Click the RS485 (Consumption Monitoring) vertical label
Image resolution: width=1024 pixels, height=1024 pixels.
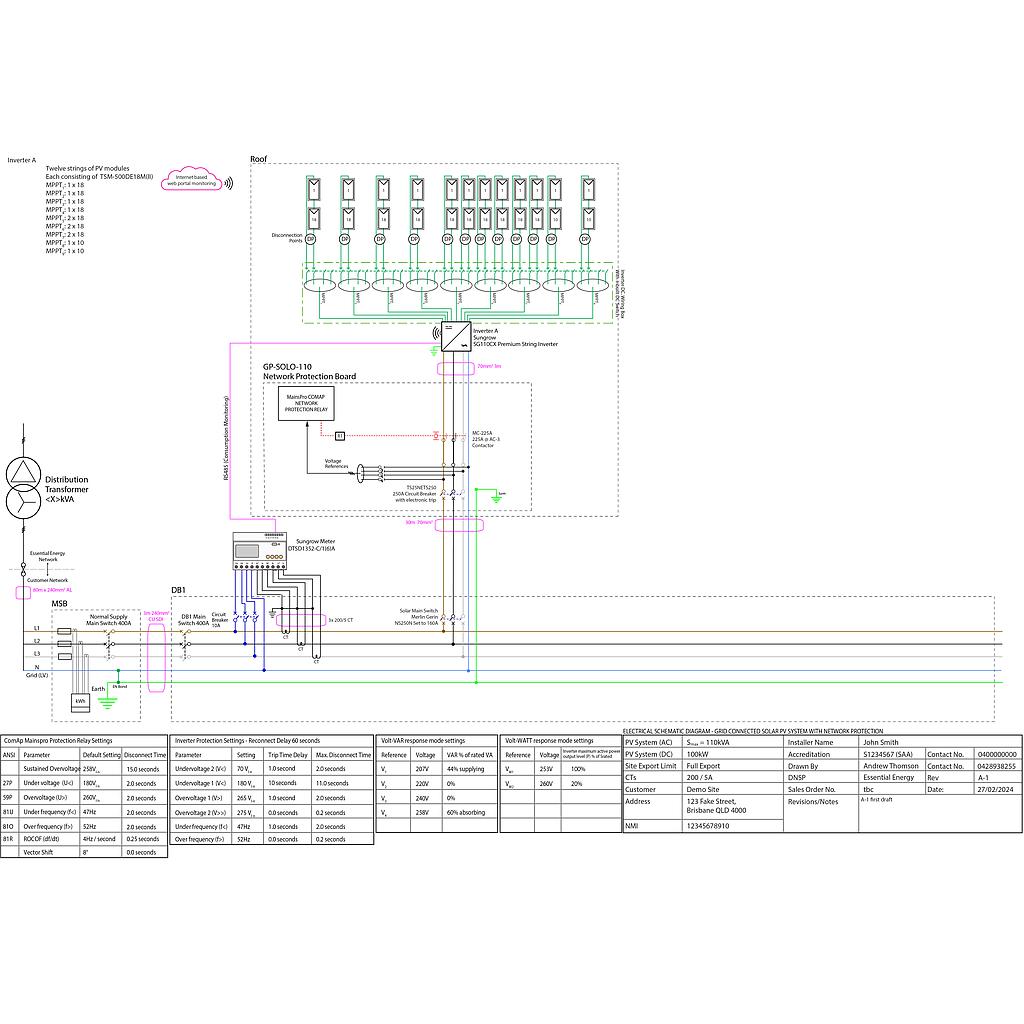coord(227,438)
